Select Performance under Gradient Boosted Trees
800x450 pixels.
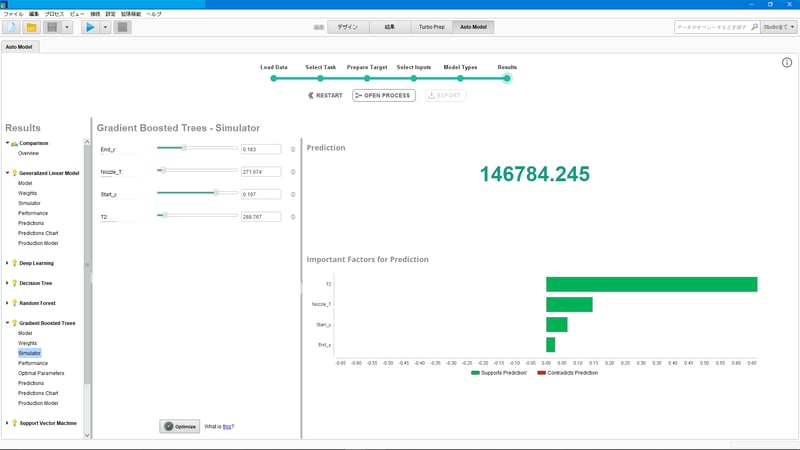(33, 363)
